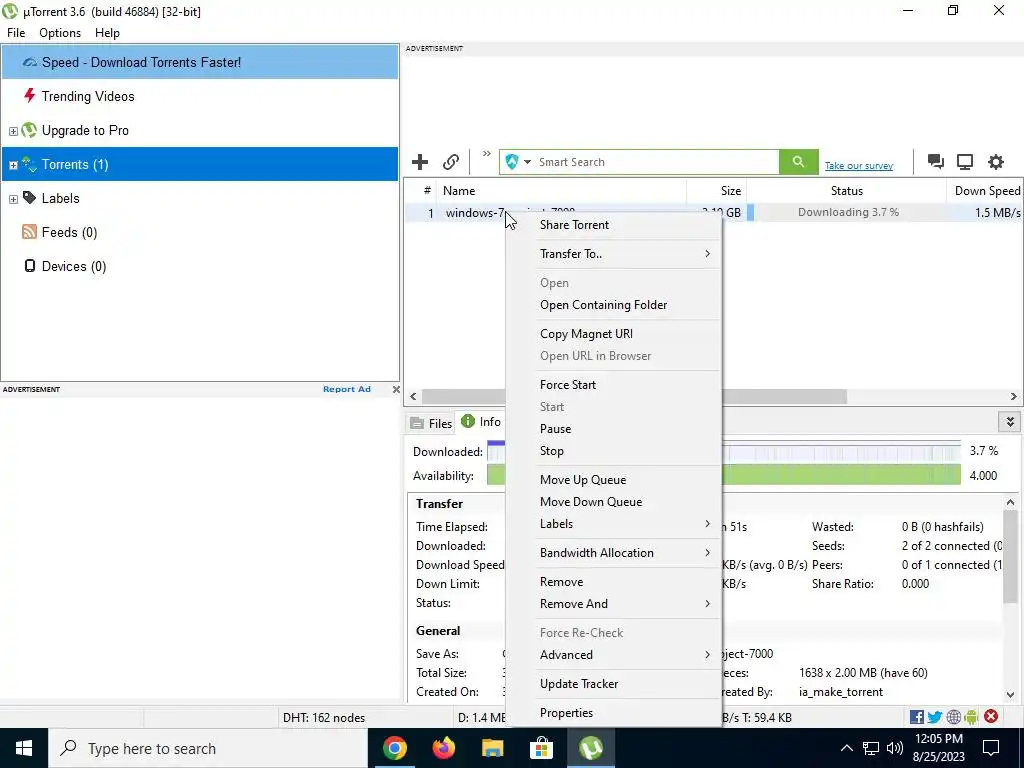Click the globe web icon in status bar
Viewport: 1024px width, 768px height.
953,717
